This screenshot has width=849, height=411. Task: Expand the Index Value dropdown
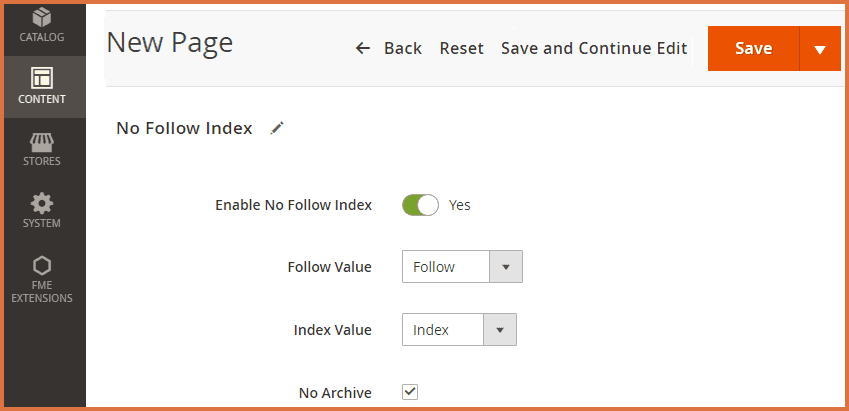point(499,330)
